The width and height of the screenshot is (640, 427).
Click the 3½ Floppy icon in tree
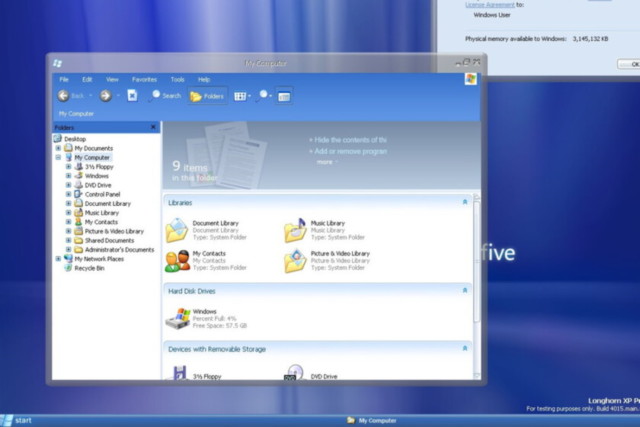78,167
